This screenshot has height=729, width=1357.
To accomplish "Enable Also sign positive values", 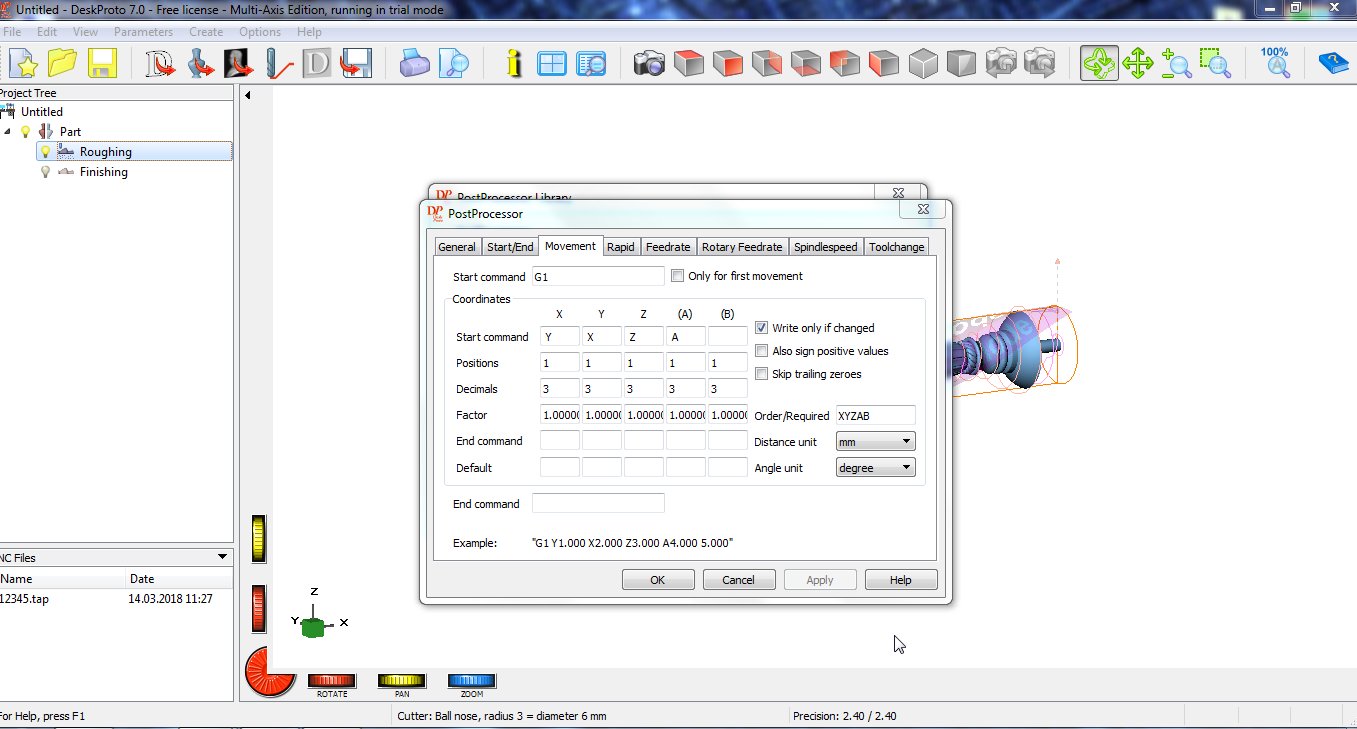I will click(762, 351).
